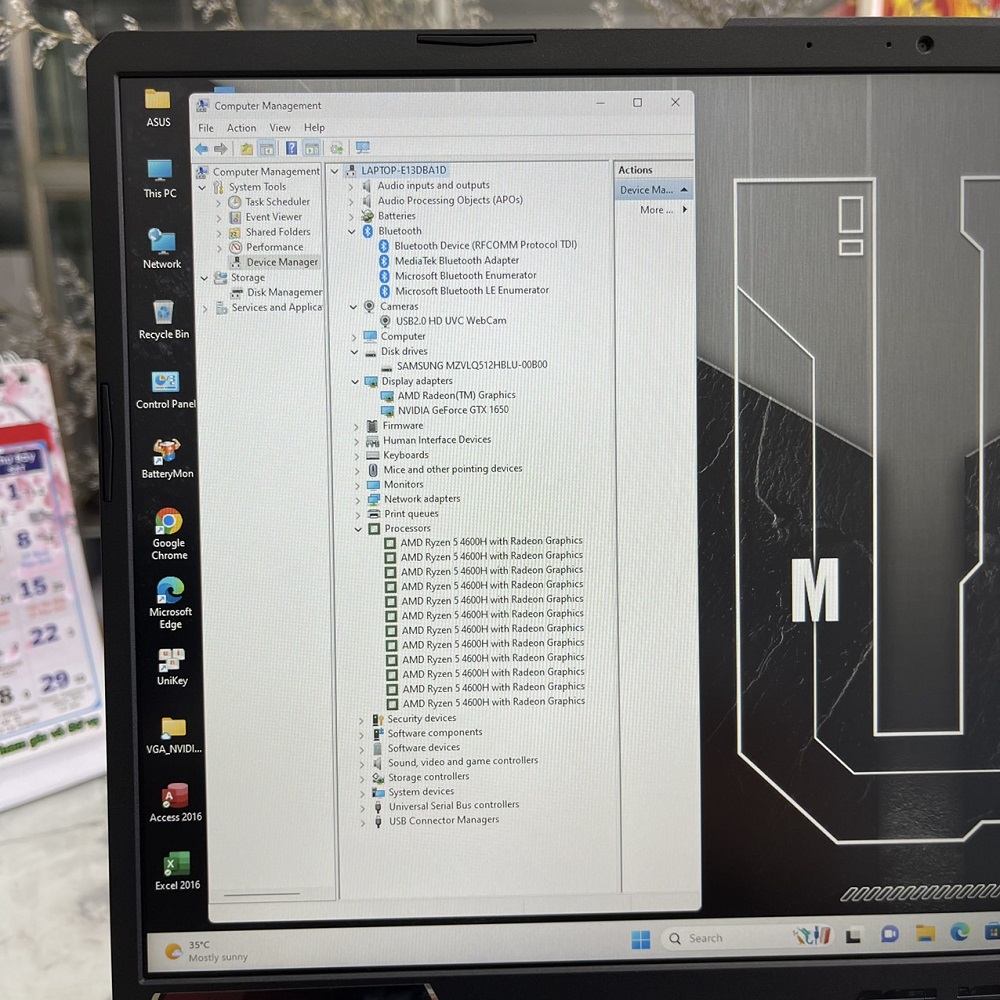Open the Action menu
1000x1000 pixels.
(241, 128)
